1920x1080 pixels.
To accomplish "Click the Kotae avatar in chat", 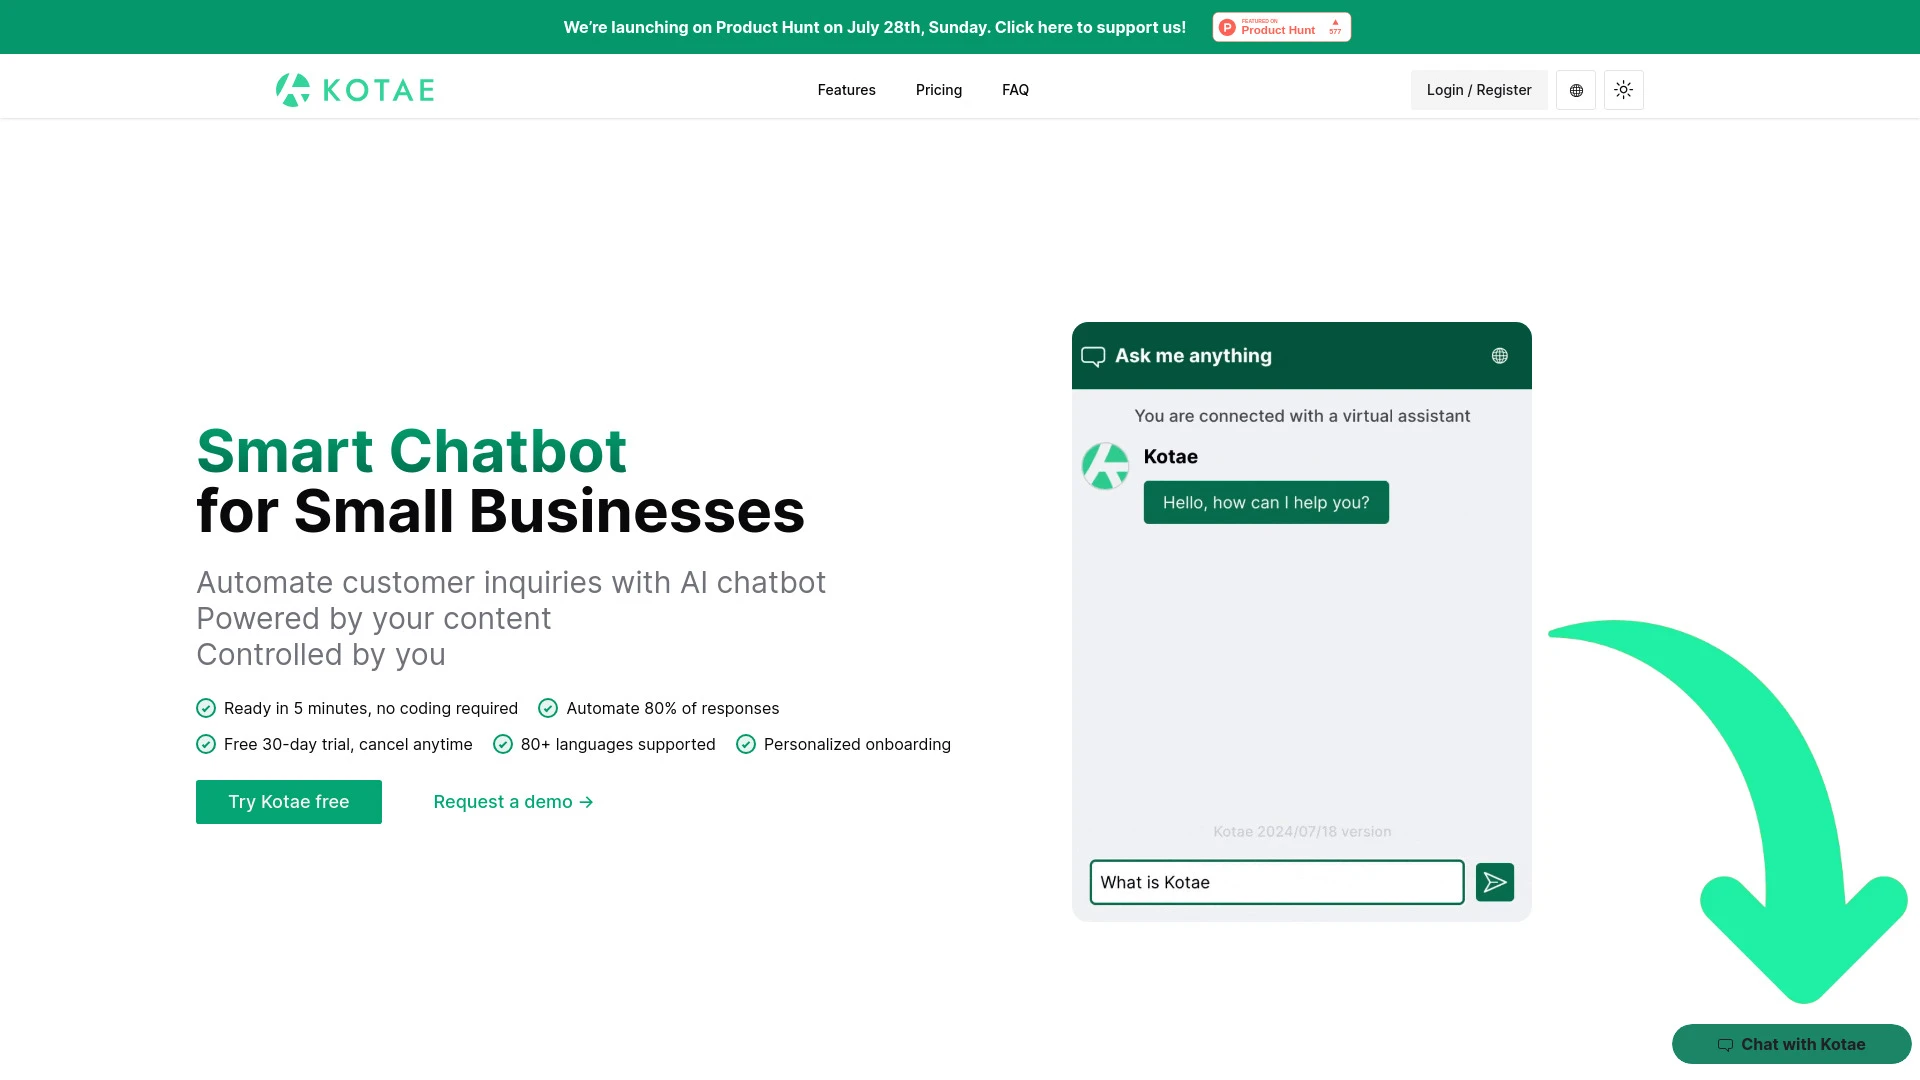I will pos(1105,466).
